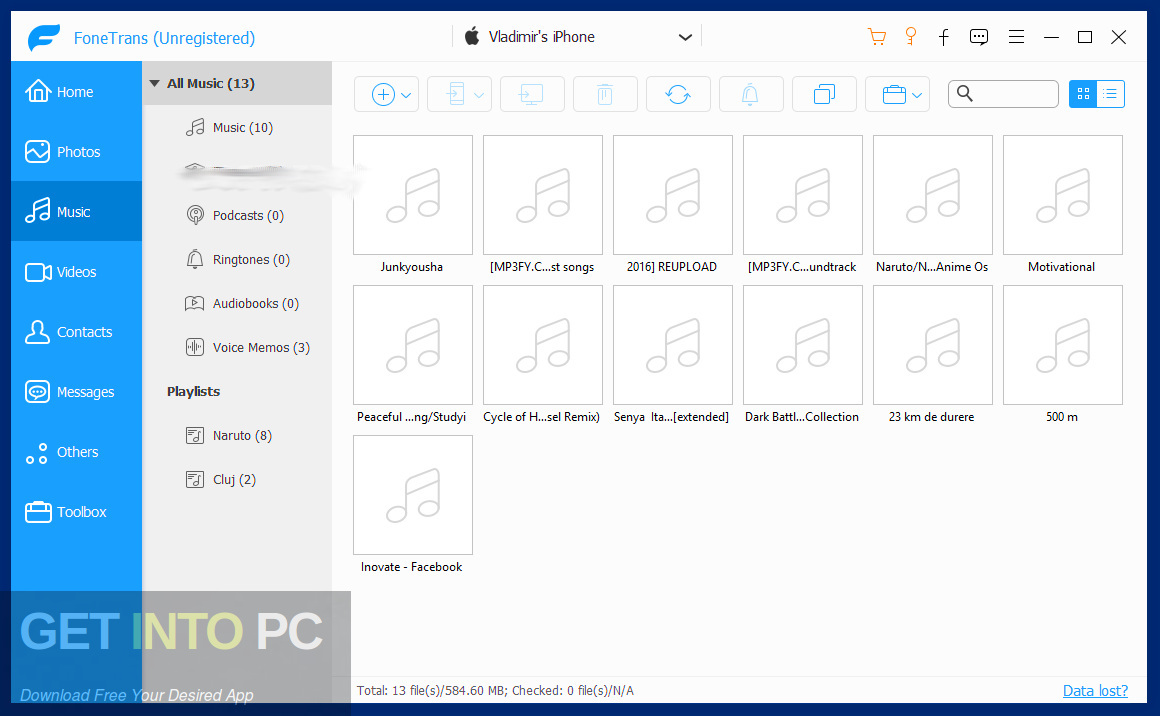The height and width of the screenshot is (716, 1160).
Task: Select the Junkyousha track thumbnail
Action: (413, 195)
